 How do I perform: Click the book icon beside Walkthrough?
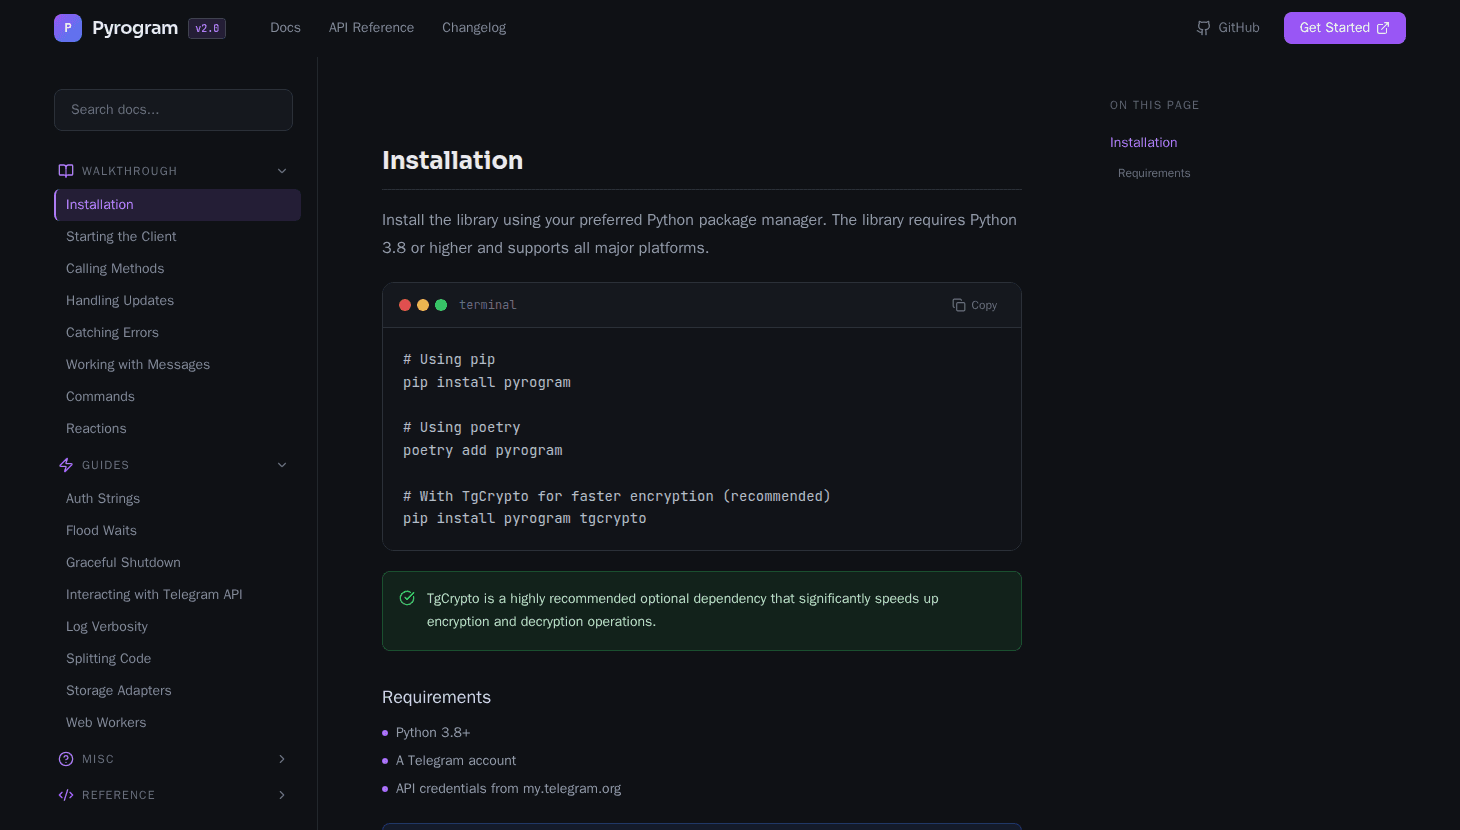65,170
